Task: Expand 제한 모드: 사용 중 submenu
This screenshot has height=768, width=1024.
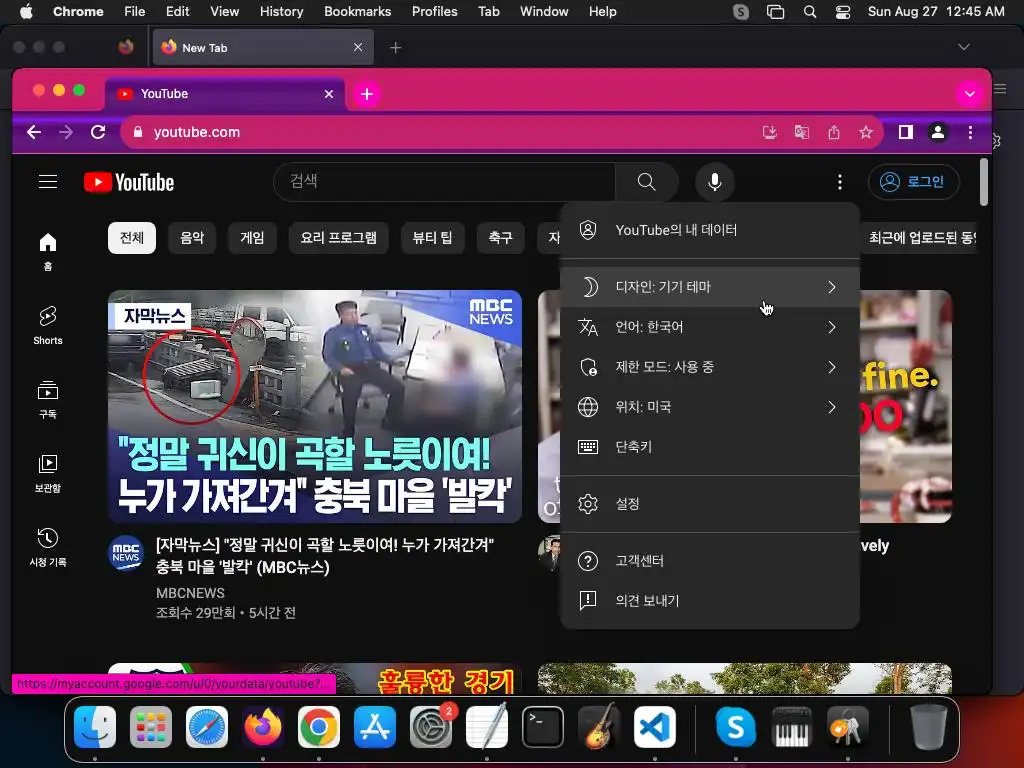Action: [x=710, y=367]
